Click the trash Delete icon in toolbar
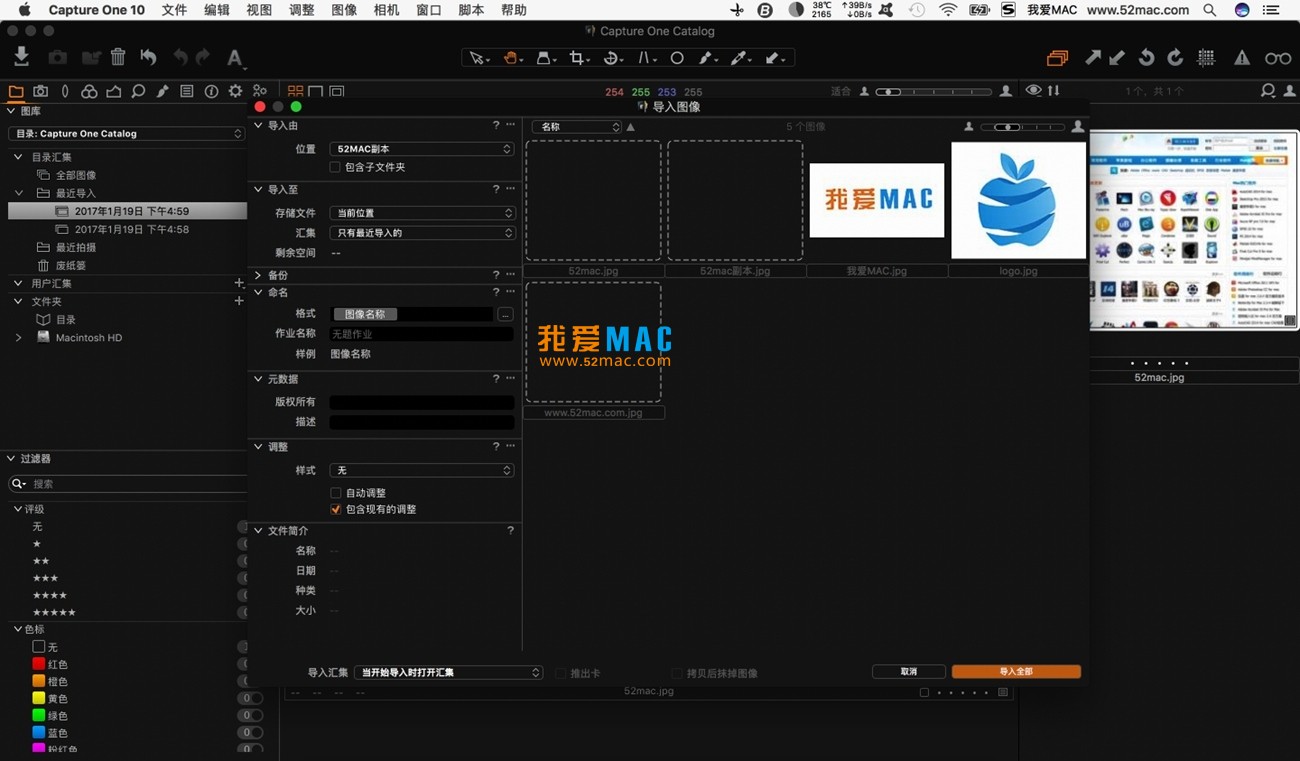The image size is (1300, 761). coord(118,57)
